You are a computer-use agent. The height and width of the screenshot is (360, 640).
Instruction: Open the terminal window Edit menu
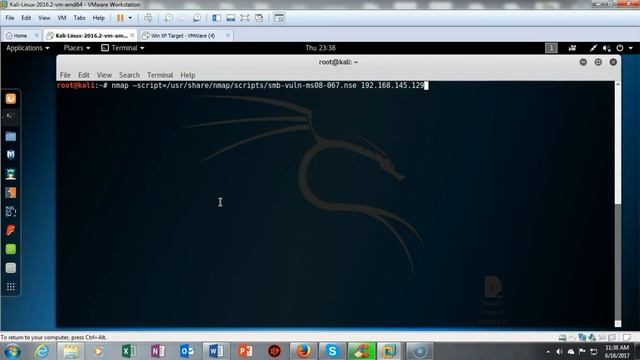click(84, 75)
